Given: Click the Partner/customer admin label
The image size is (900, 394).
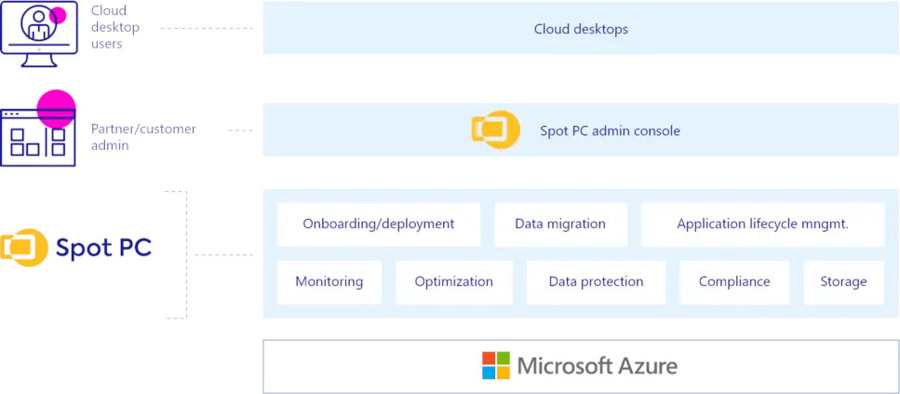Looking at the screenshot, I should [x=143, y=137].
